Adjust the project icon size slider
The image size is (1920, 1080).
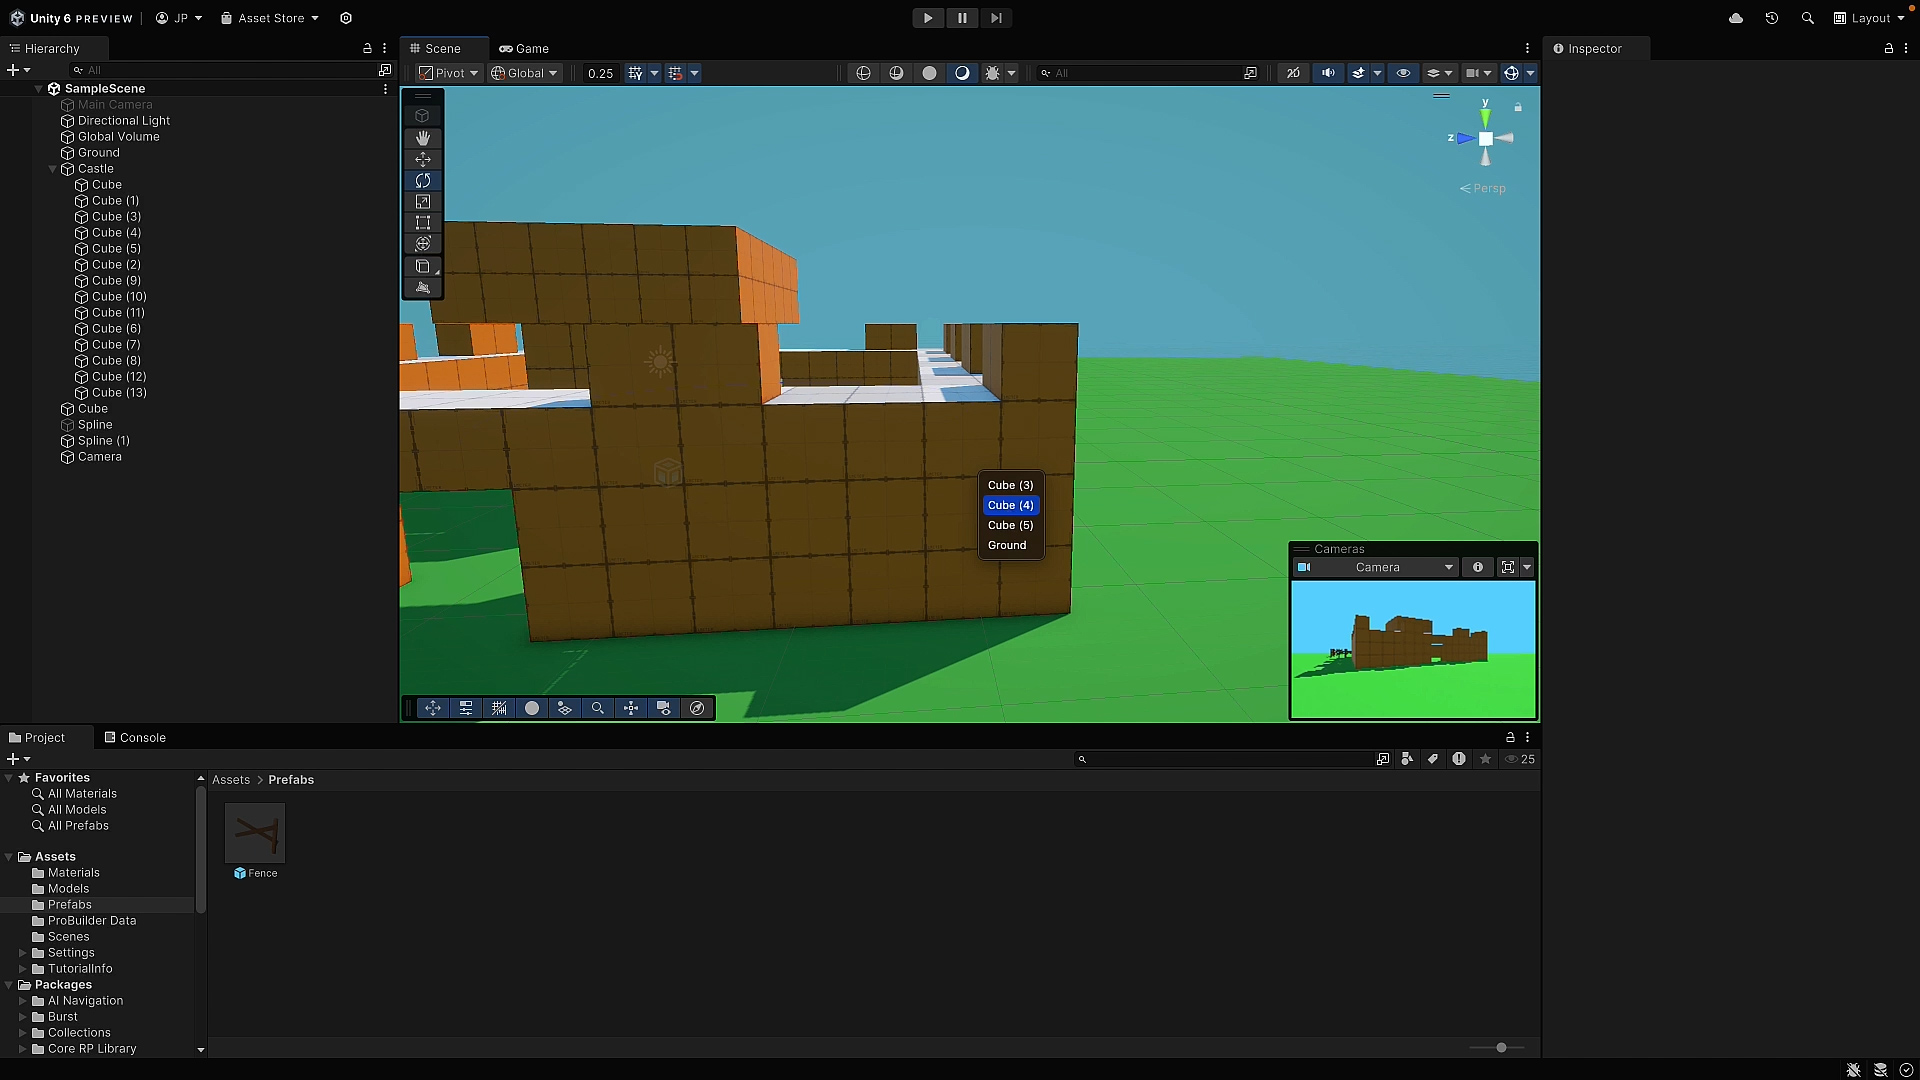(x=1500, y=1048)
